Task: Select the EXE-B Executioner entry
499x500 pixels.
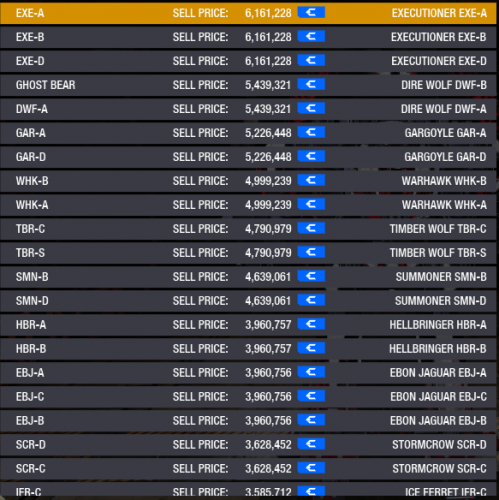Action: tap(248, 37)
